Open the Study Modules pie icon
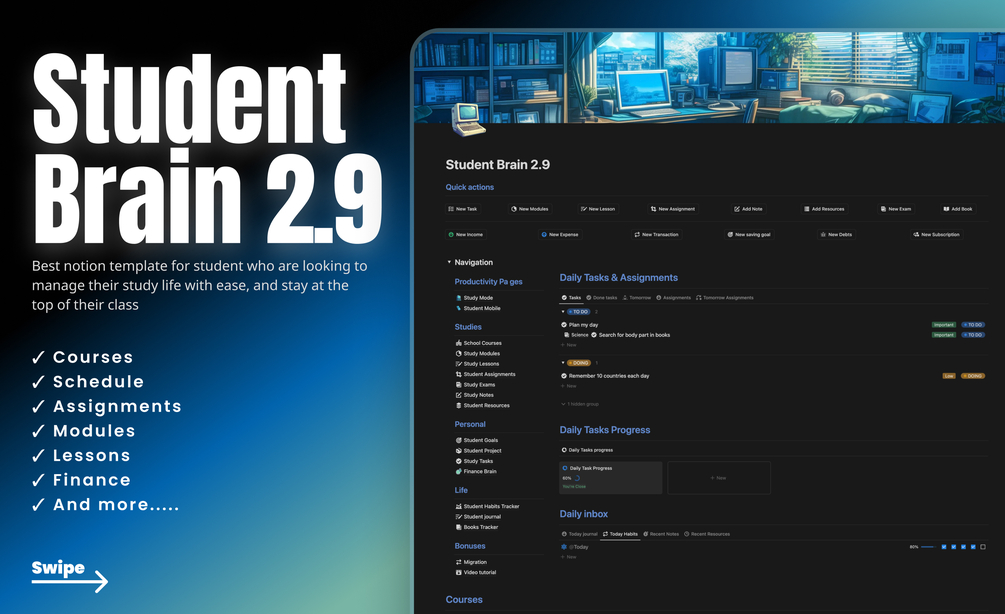The width and height of the screenshot is (1005, 614). pos(458,353)
